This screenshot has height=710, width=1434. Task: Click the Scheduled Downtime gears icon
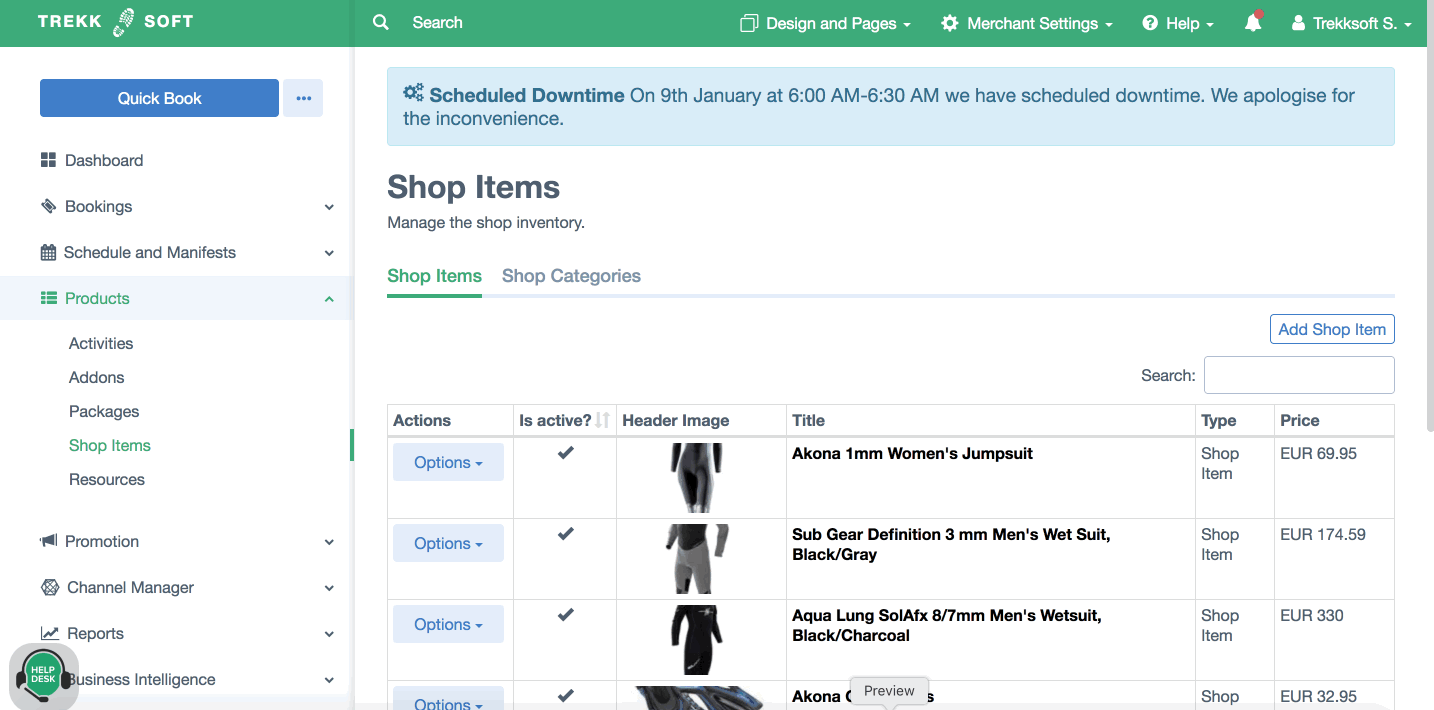coord(414,93)
